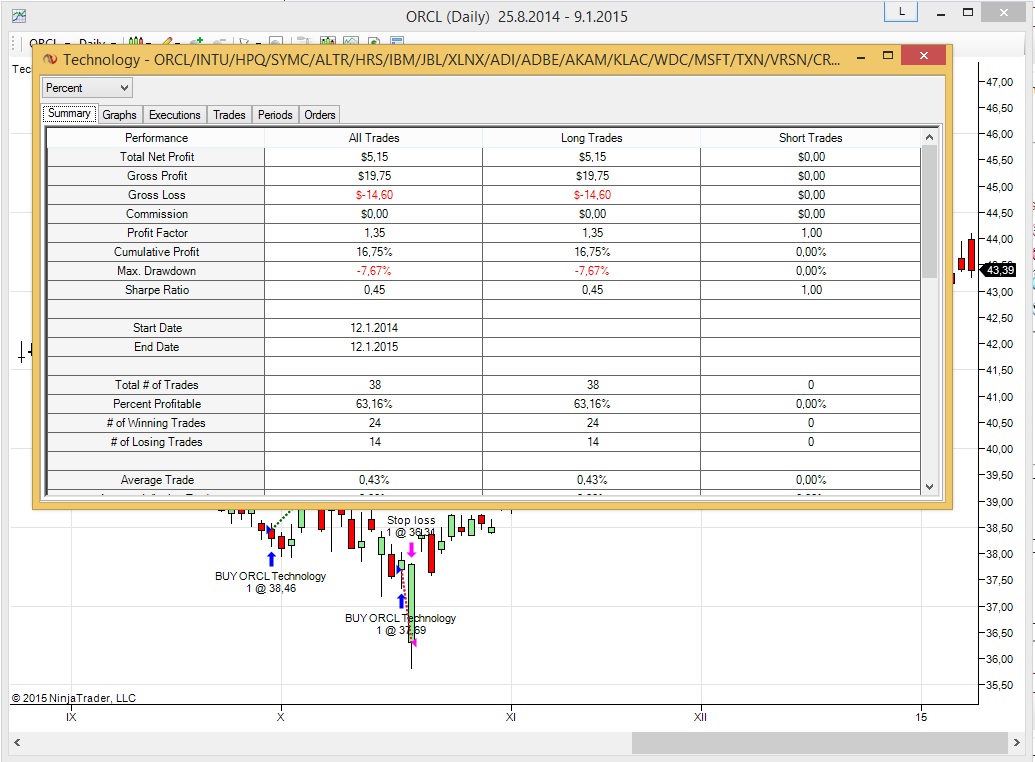
Task: Select the Percent Profitable row label
Action: pyautogui.click(x=156, y=404)
